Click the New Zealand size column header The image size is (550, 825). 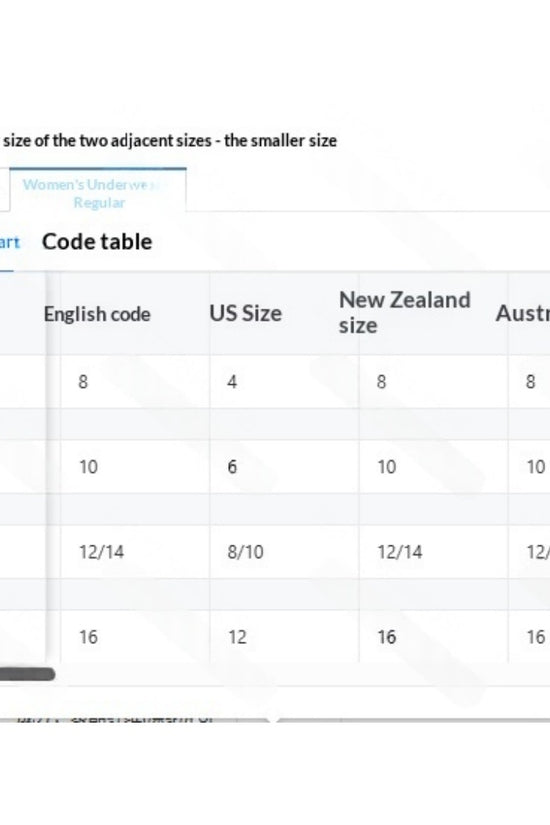(405, 313)
